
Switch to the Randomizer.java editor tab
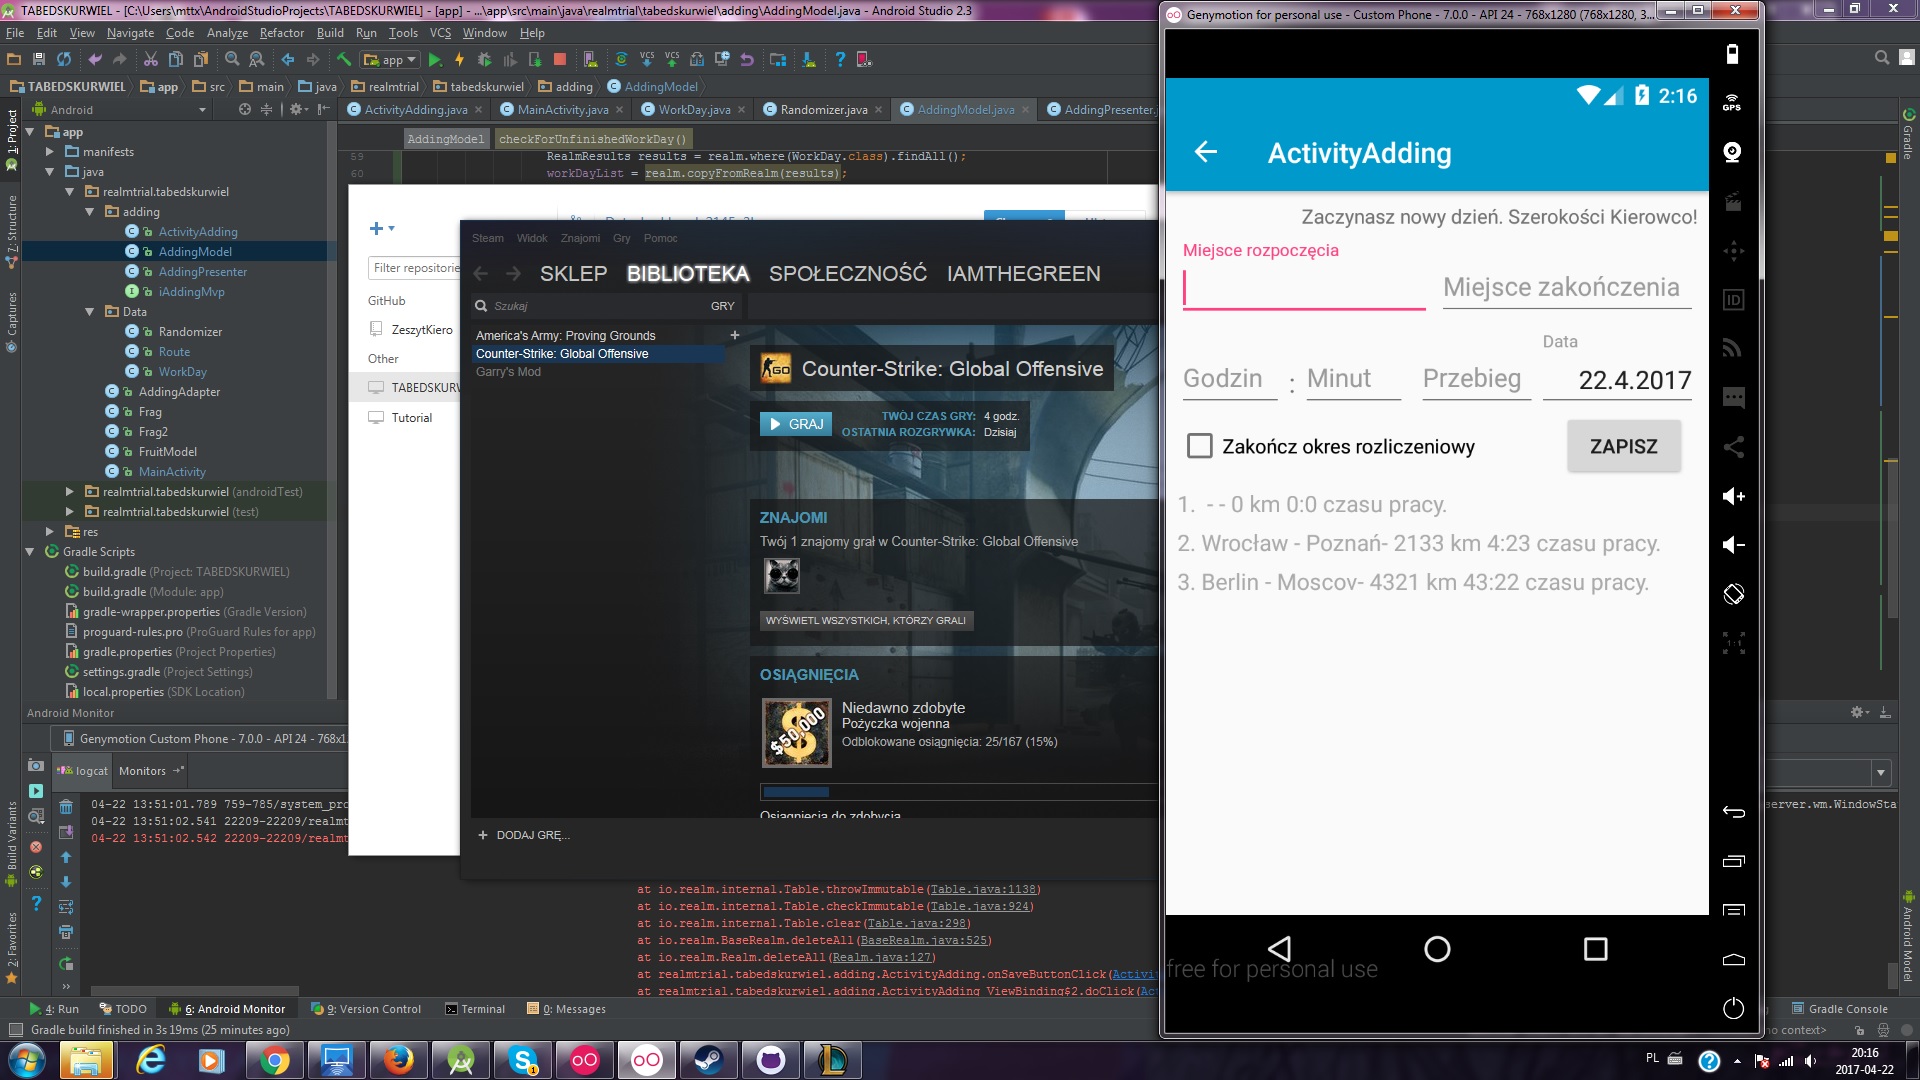[x=824, y=110]
